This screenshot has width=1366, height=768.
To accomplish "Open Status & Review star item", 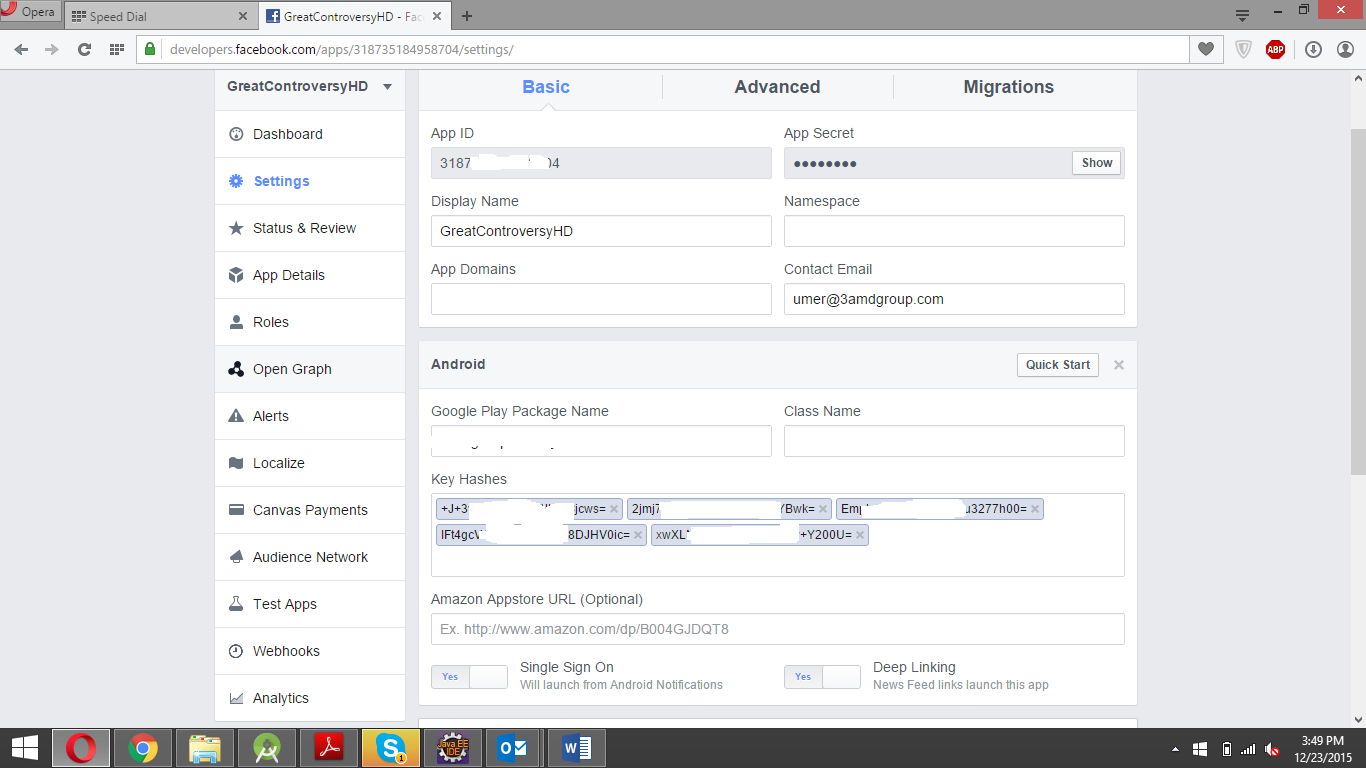I will click(x=310, y=228).
